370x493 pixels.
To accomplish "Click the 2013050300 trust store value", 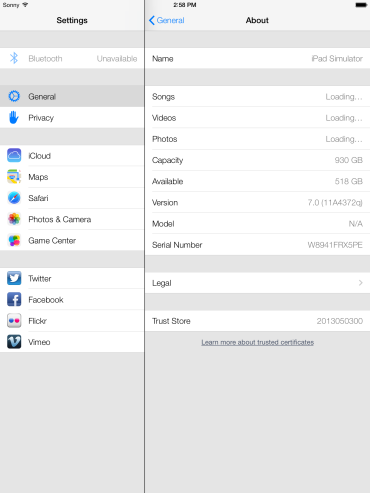I will coord(340,321).
